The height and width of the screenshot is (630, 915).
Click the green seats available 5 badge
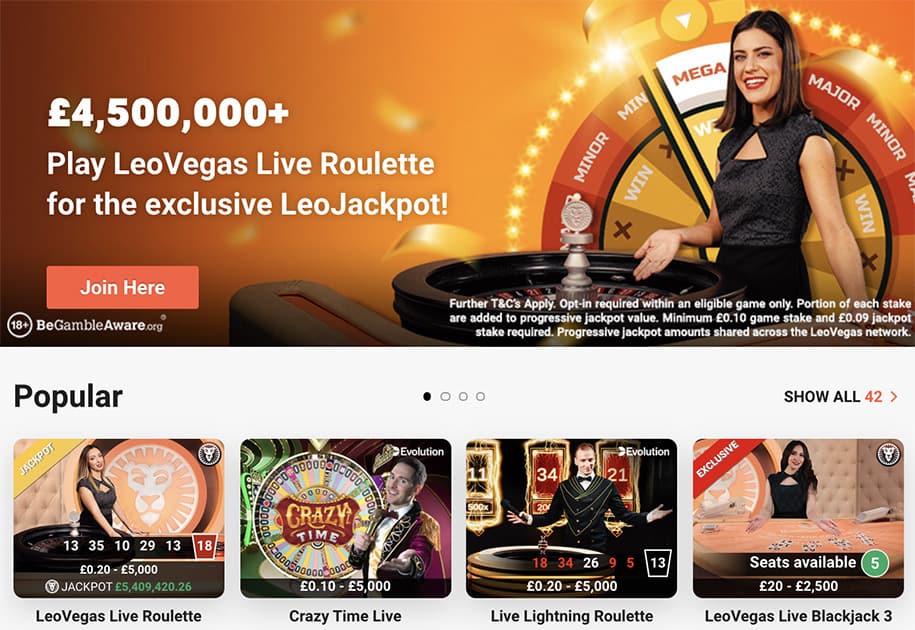(875, 563)
